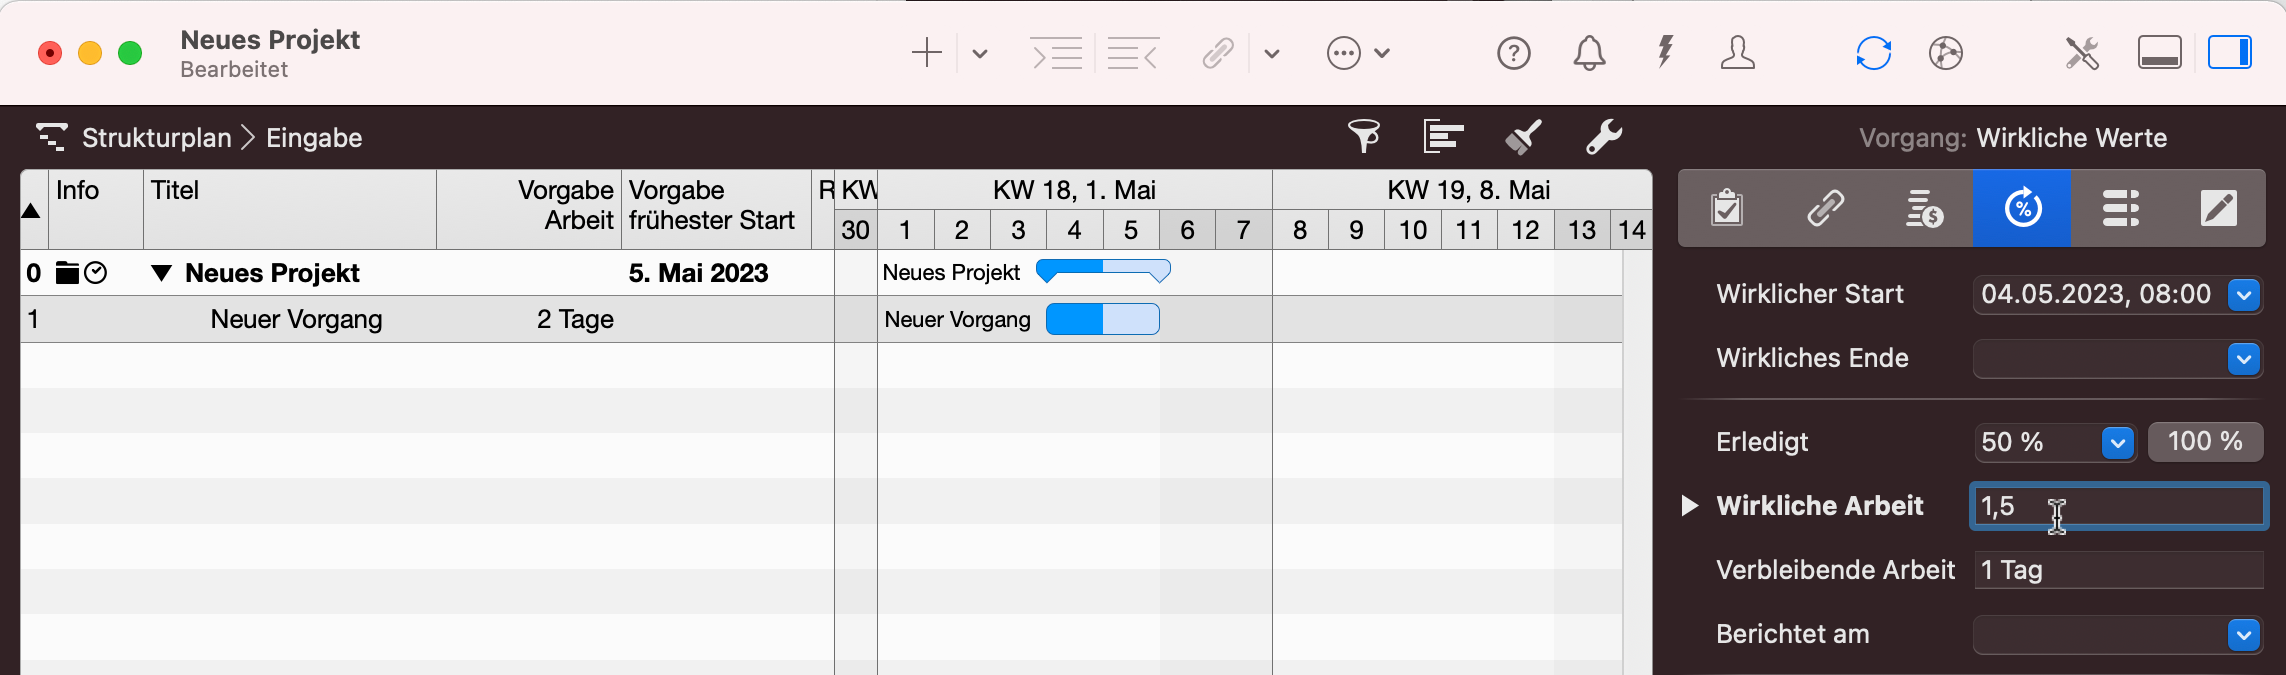The image size is (2286, 675).
Task: Click Strukturplan in the breadcrumb
Action: coord(156,138)
